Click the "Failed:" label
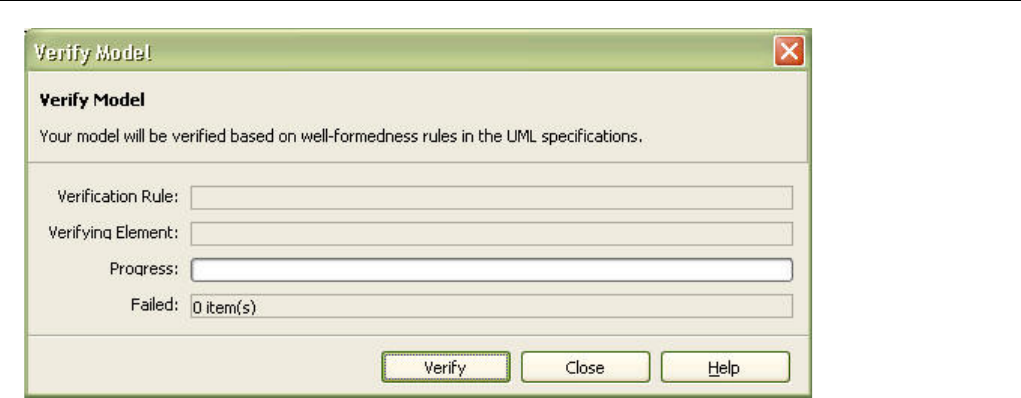 coord(154,305)
